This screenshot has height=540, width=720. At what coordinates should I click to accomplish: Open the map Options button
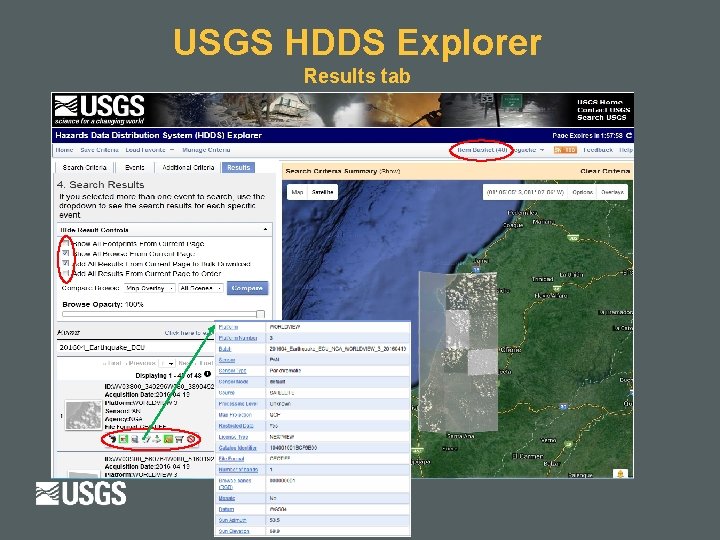point(582,192)
